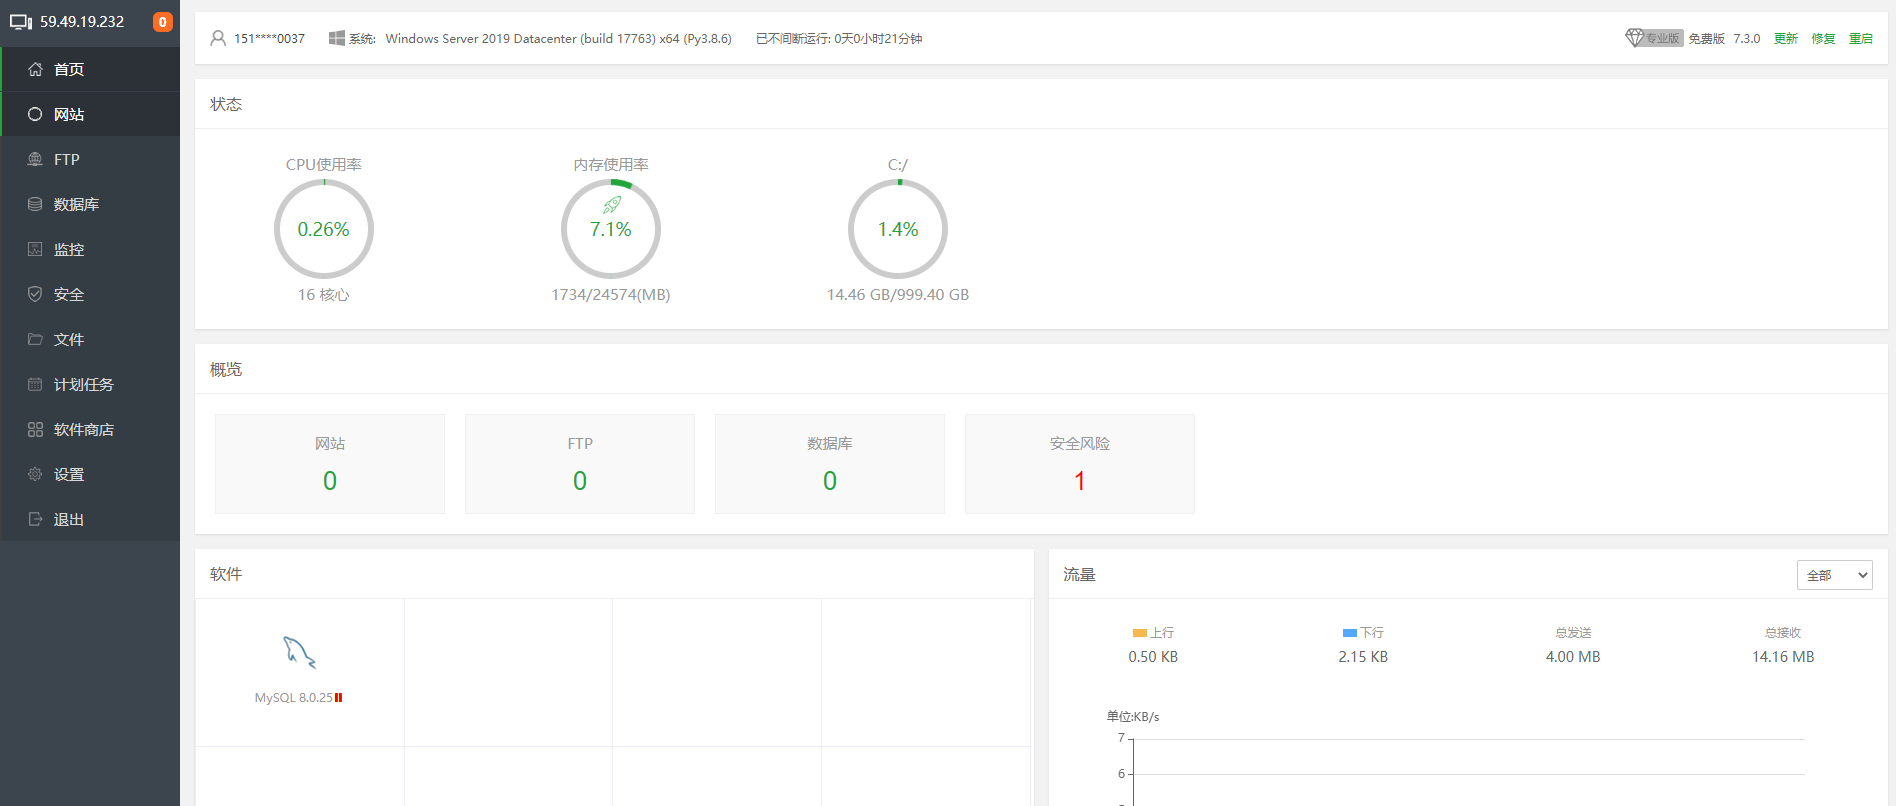
Task: Open the 网站 overview card showing 0
Action: point(330,464)
